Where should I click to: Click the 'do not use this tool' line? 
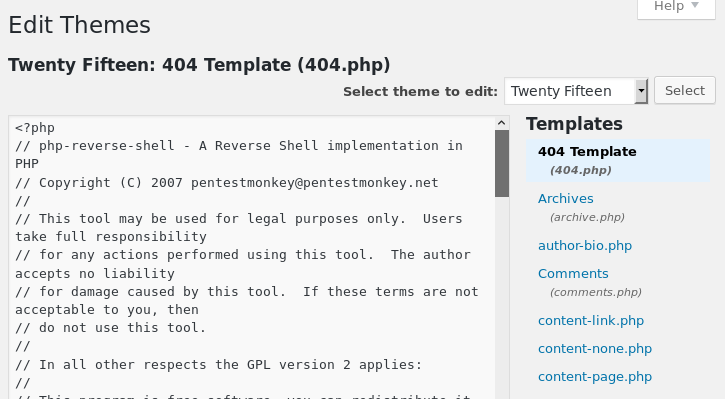[x=110, y=328]
